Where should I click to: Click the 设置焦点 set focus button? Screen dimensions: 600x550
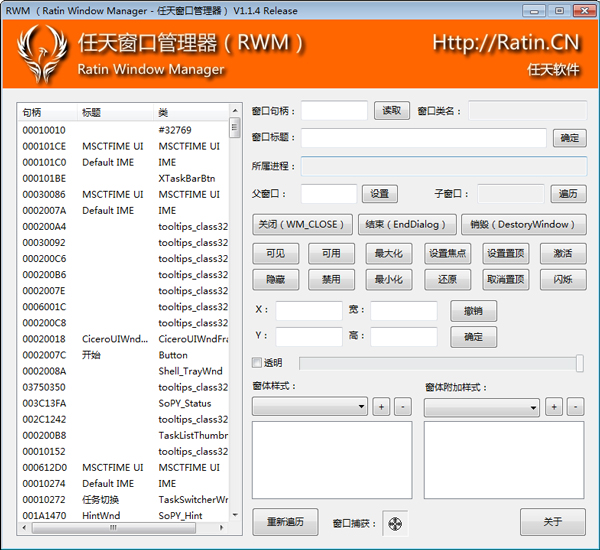pos(447,253)
